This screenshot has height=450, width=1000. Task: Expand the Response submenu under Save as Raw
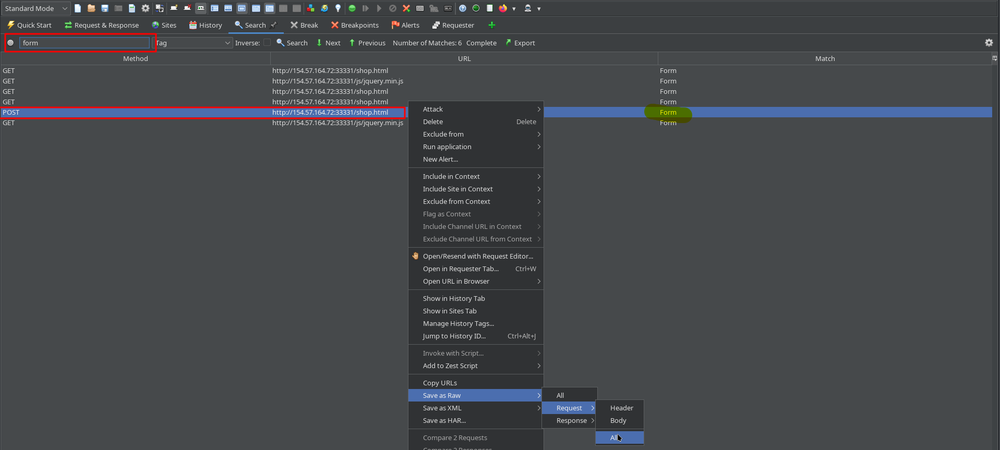tap(569, 421)
